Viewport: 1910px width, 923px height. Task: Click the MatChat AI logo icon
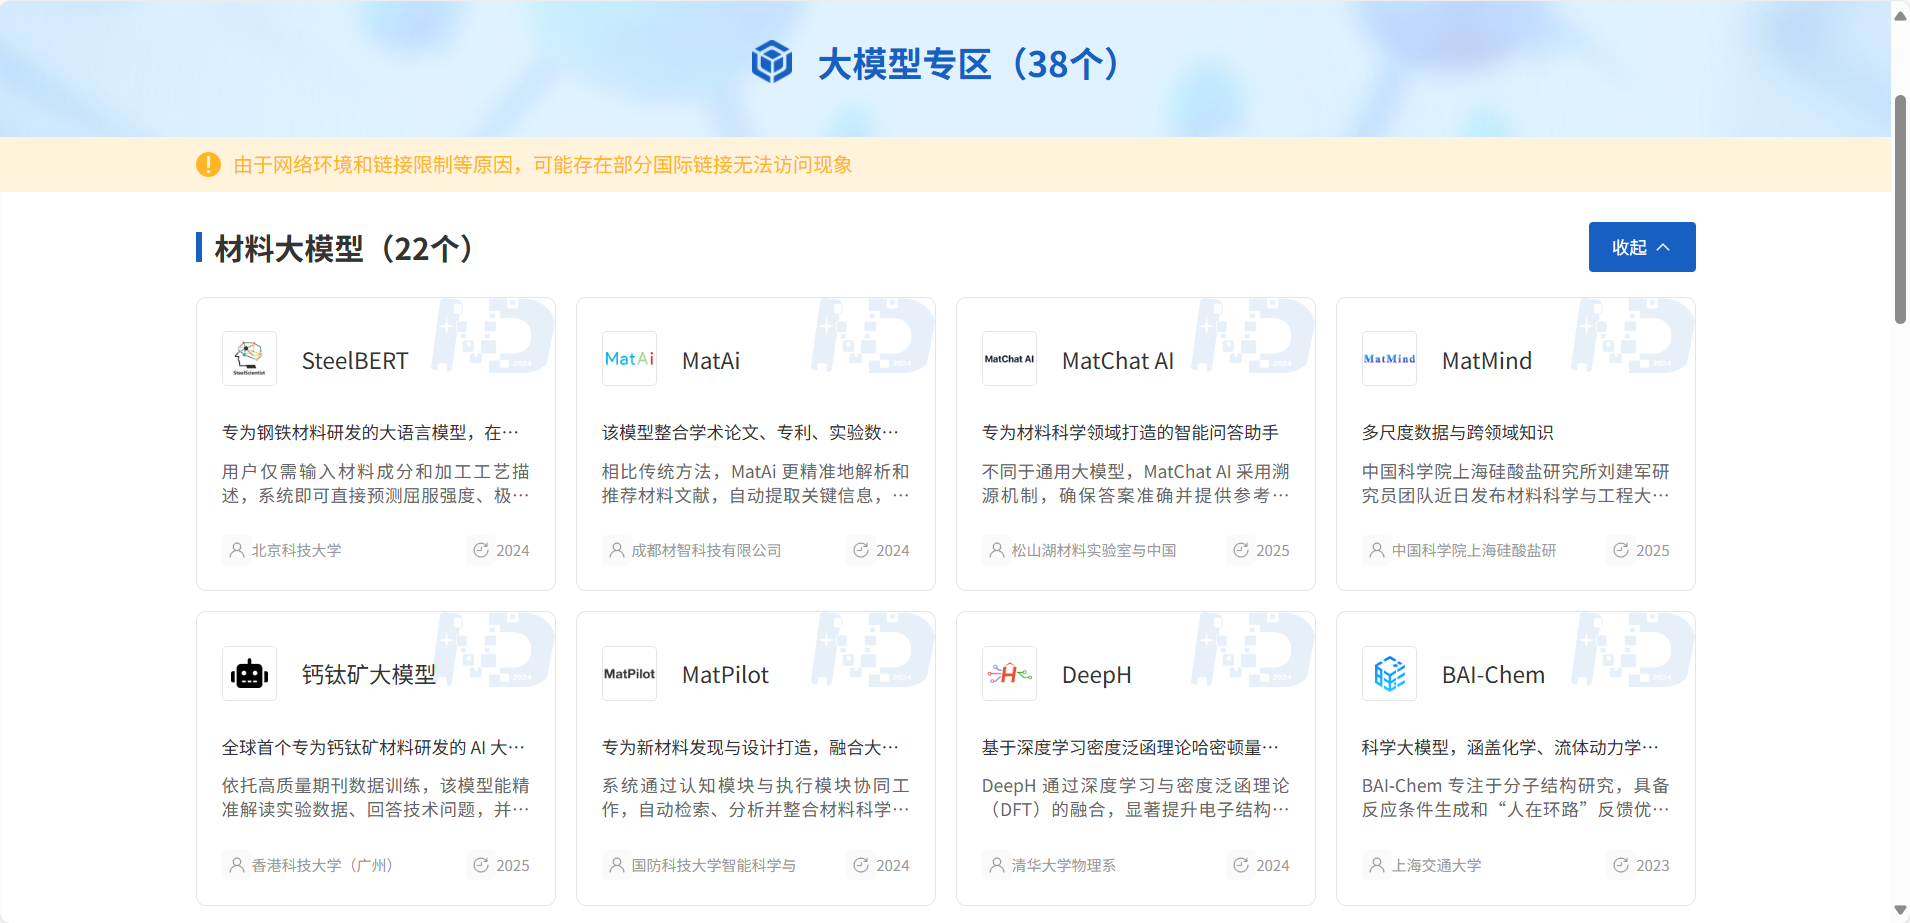(x=1009, y=359)
